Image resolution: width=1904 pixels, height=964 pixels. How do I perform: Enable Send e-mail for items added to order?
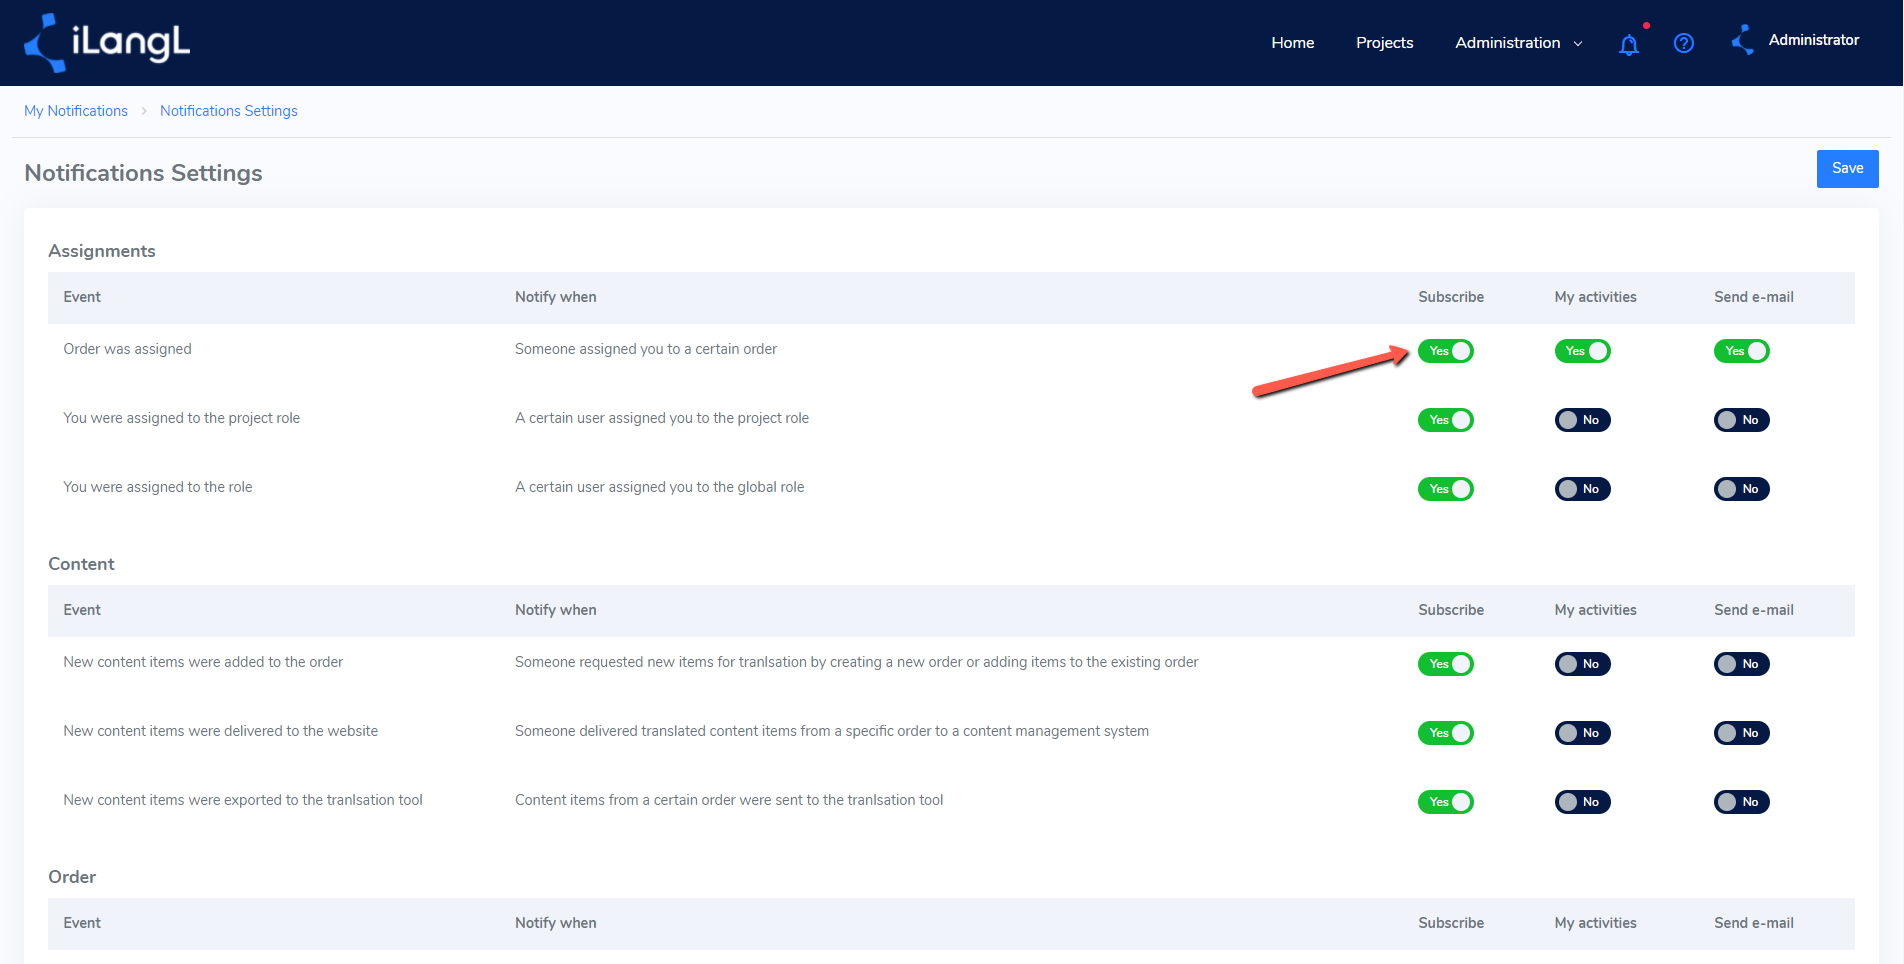point(1741,664)
